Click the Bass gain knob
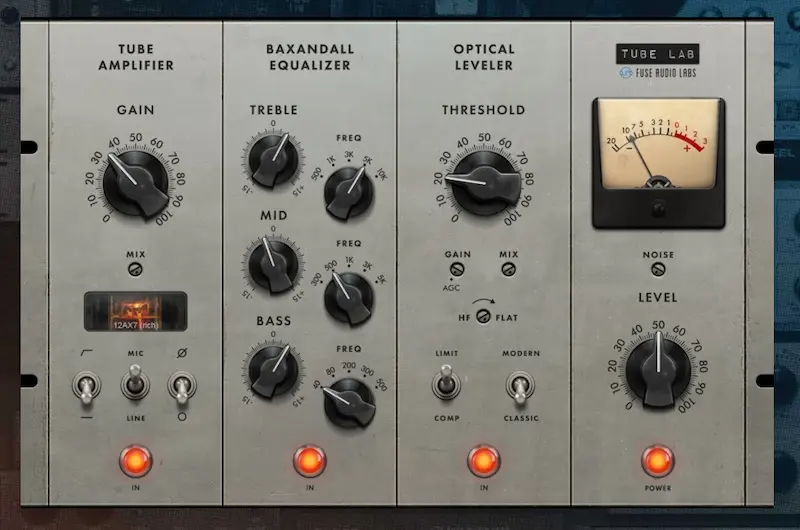Image resolution: width=800 pixels, height=530 pixels. coord(272,367)
